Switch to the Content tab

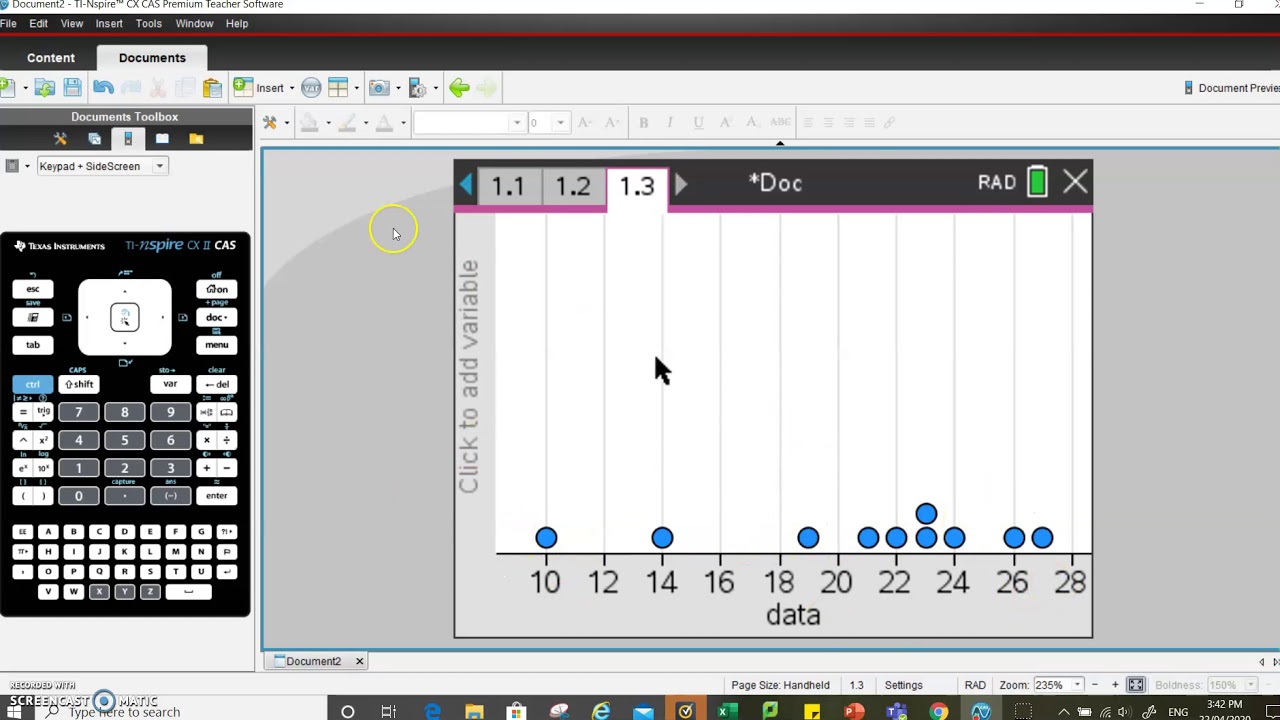51,58
